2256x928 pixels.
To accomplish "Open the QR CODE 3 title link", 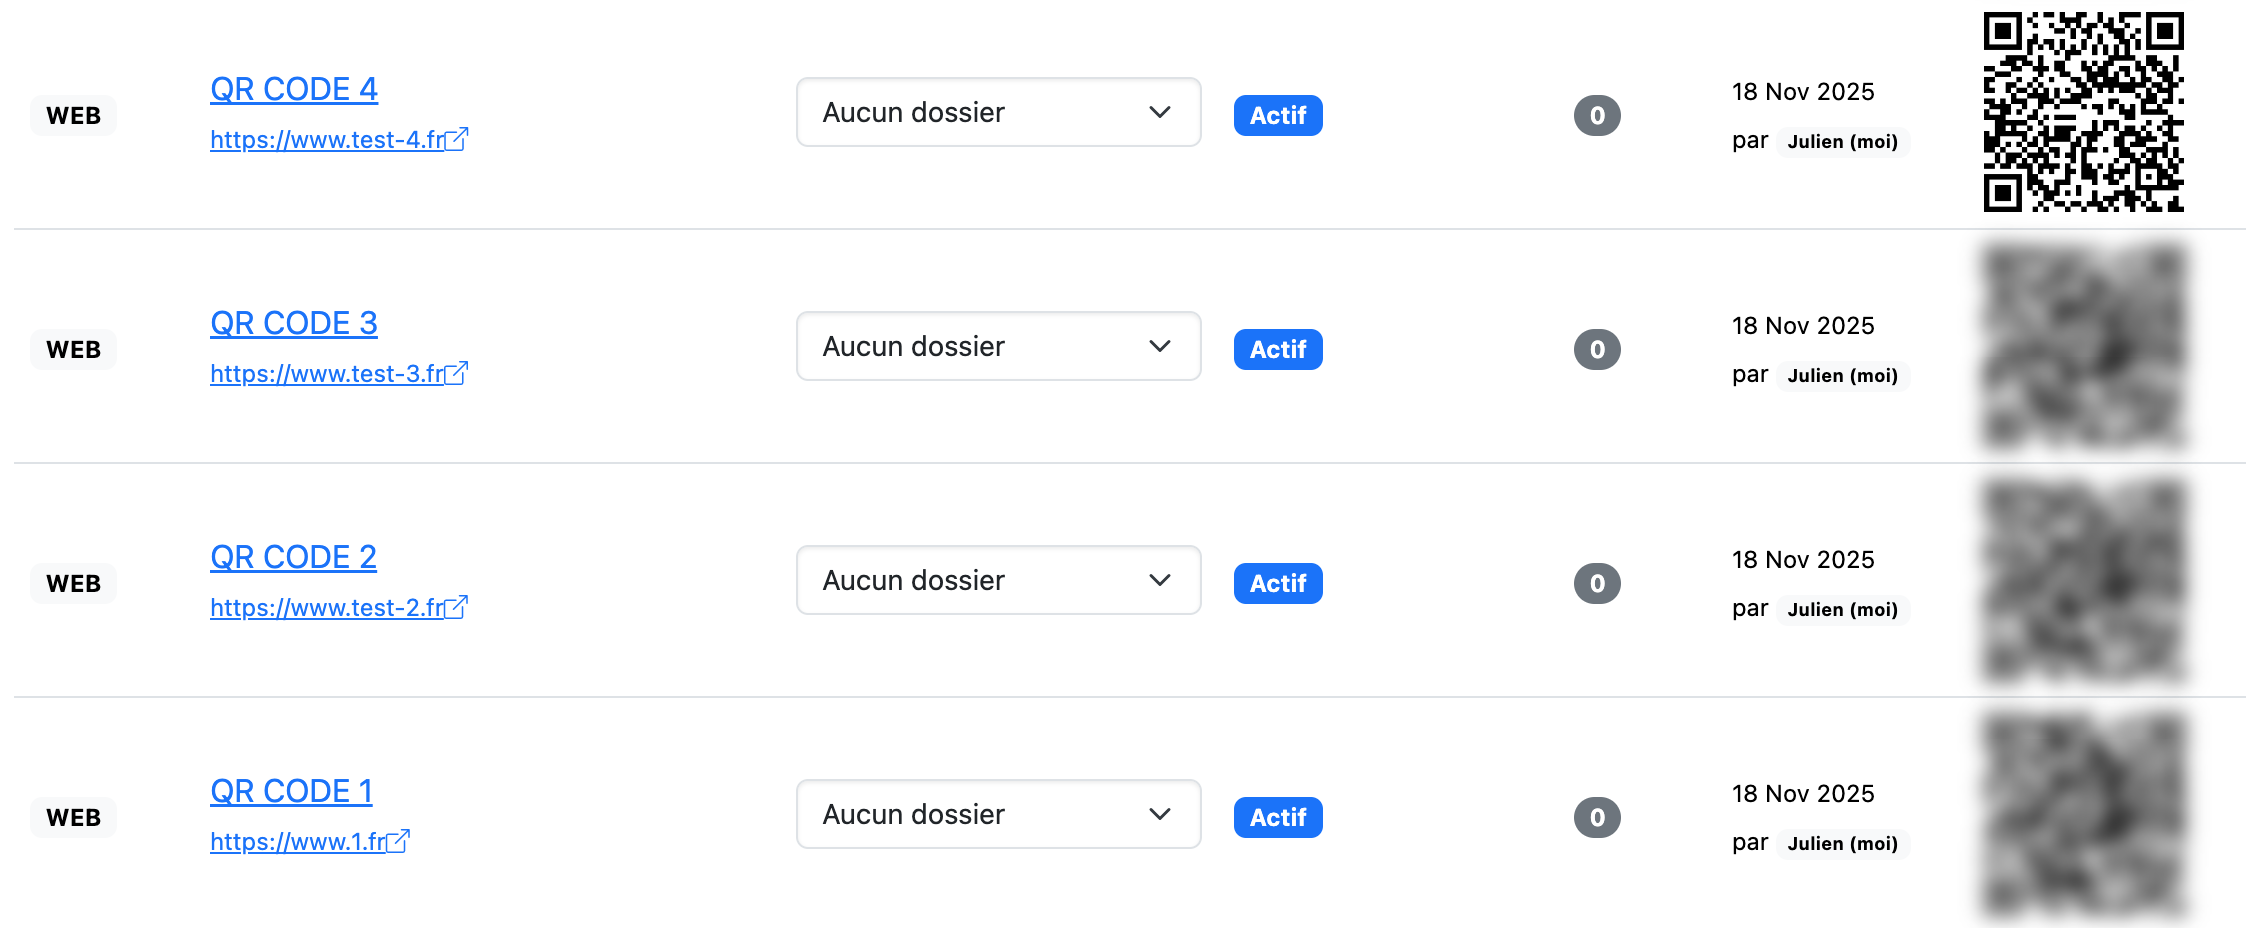I will pyautogui.click(x=293, y=323).
